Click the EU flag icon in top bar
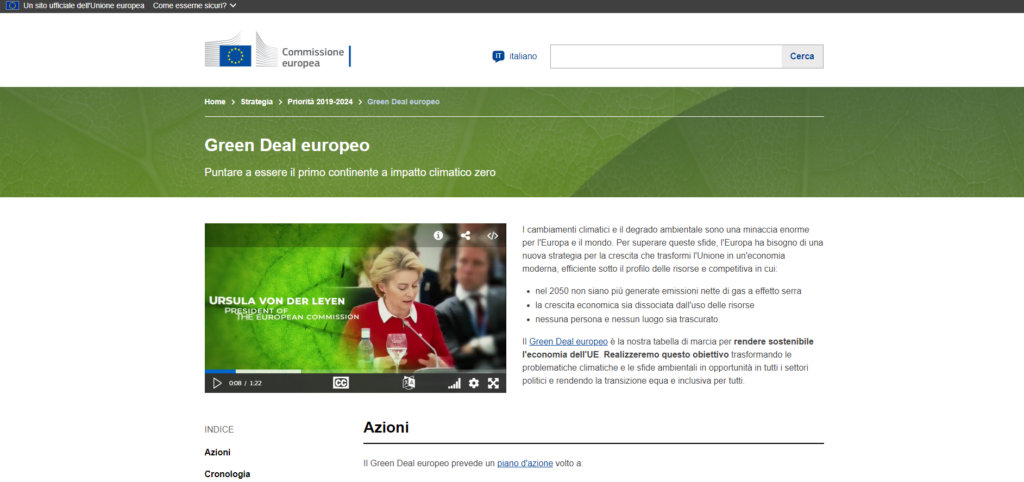 12,5
